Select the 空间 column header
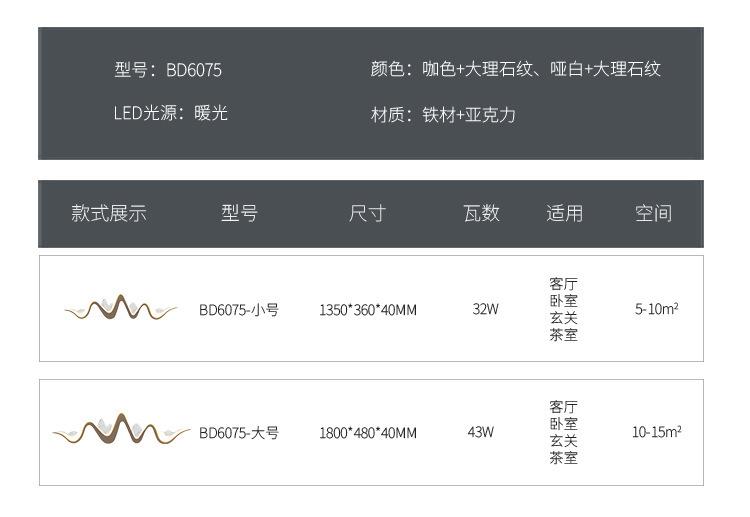The width and height of the screenshot is (750, 517). click(654, 213)
